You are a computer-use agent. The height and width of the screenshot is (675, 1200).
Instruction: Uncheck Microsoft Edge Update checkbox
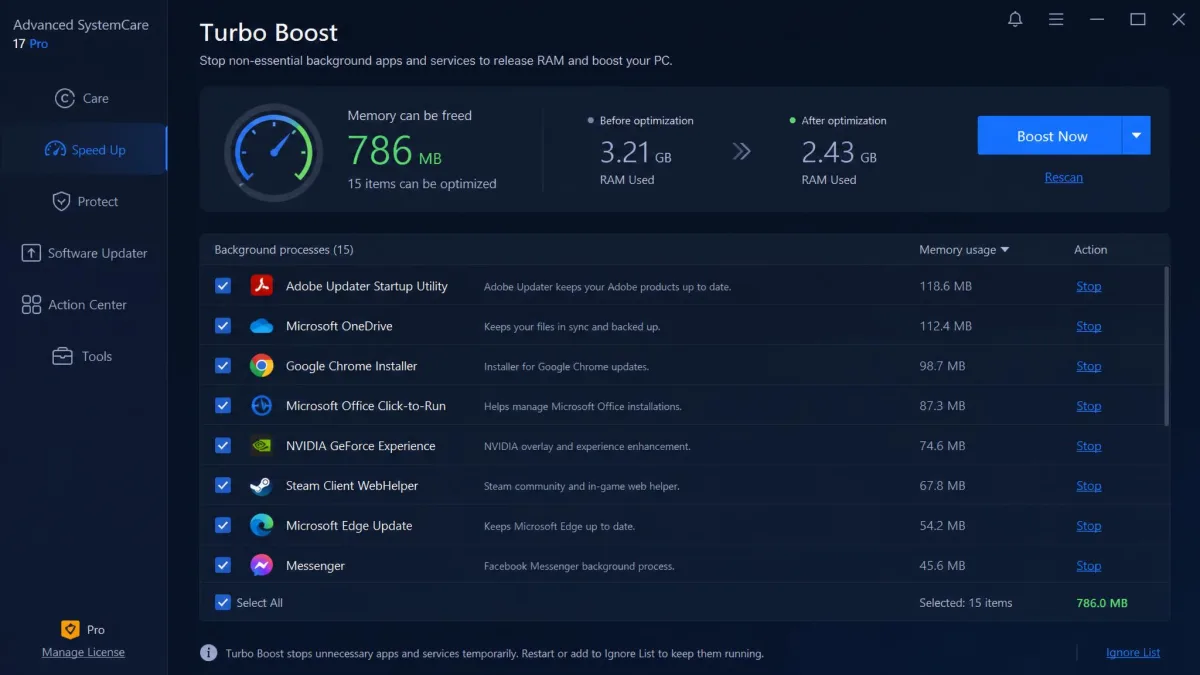(223, 526)
